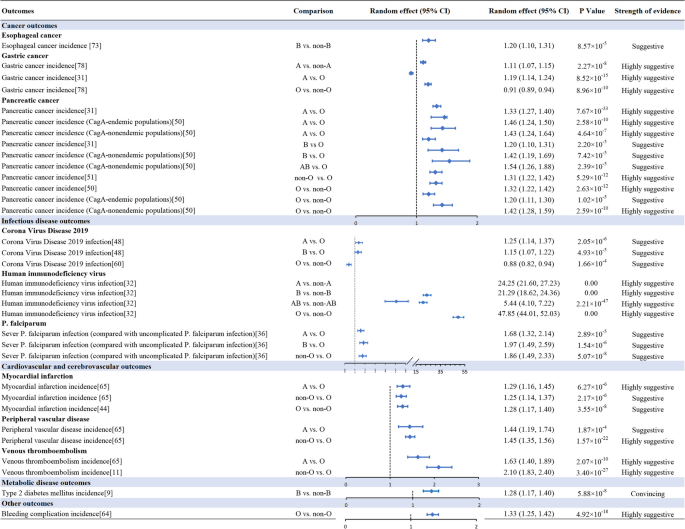This screenshot has width=685, height=529.
Task: Click the 'Bleeding complication incidence[64]' row label
Action: point(56,514)
